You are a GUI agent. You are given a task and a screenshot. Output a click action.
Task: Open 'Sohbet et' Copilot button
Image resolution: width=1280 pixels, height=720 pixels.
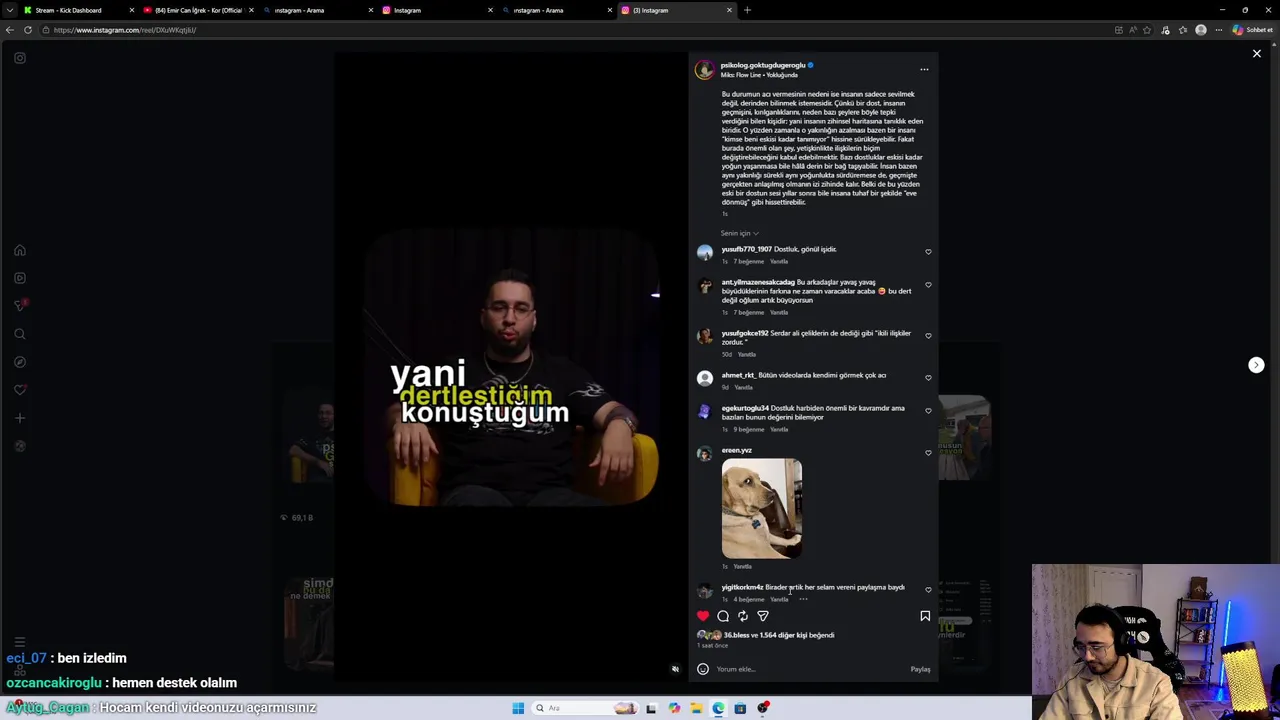(x=1253, y=30)
